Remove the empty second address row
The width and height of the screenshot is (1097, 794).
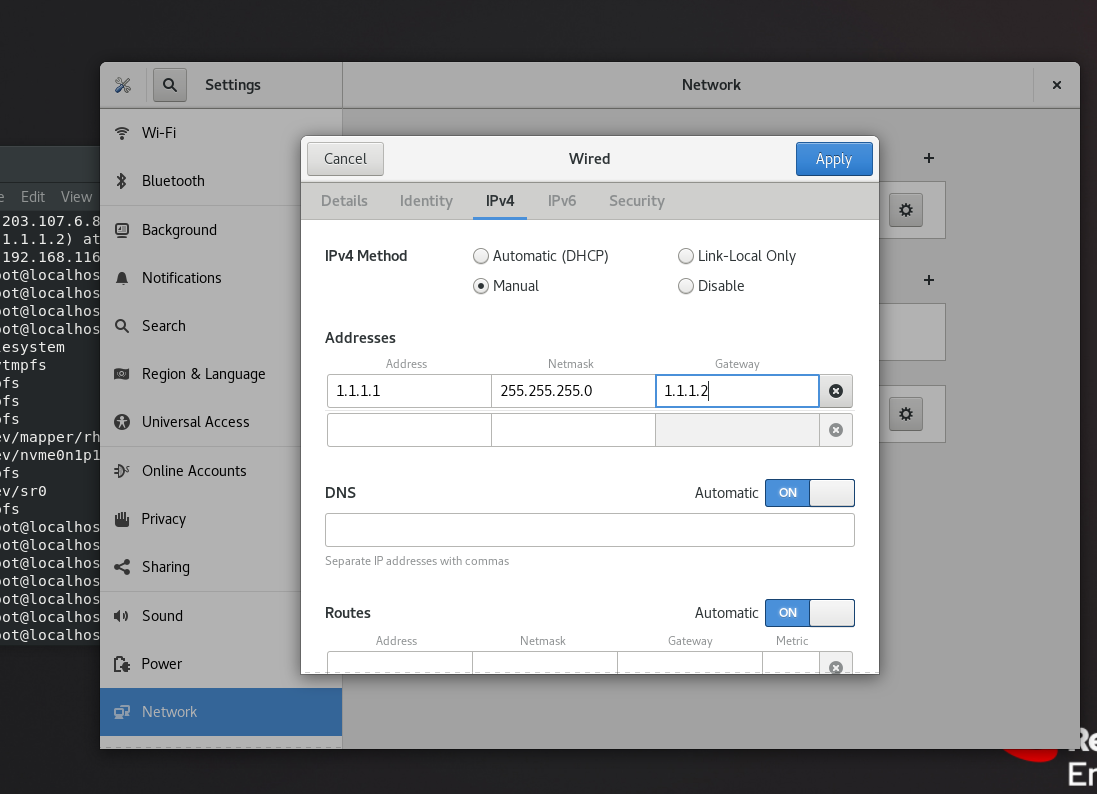[x=835, y=430]
